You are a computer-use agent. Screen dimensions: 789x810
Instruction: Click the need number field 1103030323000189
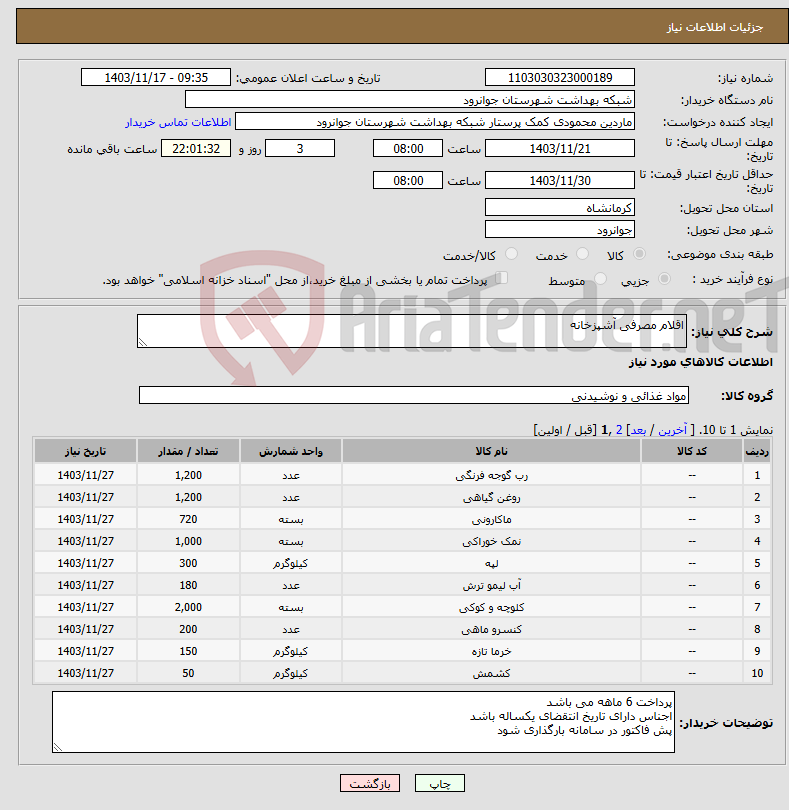click(x=560, y=77)
